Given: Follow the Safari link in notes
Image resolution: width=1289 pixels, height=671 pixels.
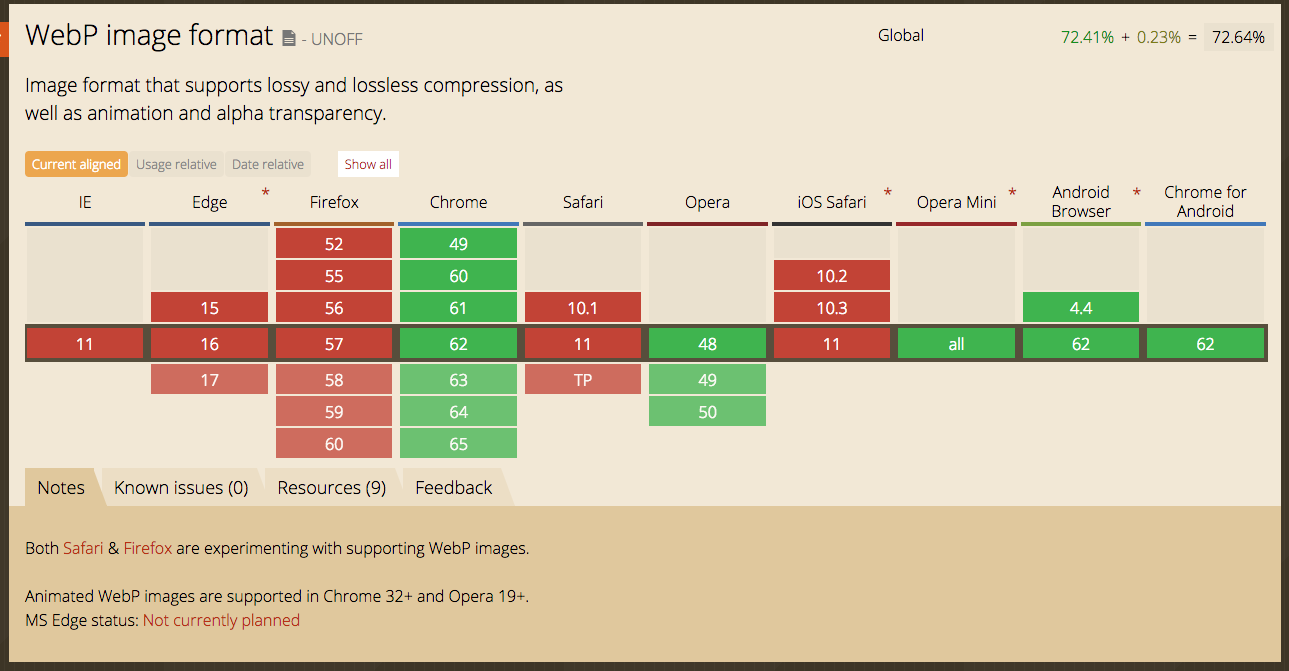Looking at the screenshot, I should point(83,548).
